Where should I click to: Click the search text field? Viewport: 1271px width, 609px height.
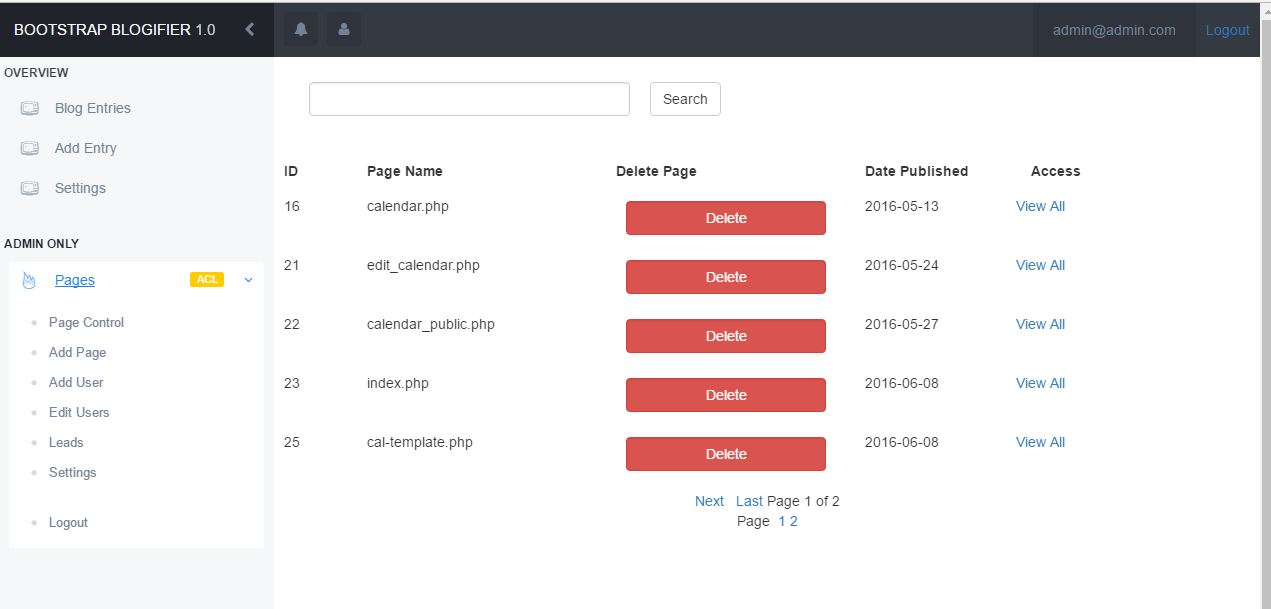pos(469,99)
